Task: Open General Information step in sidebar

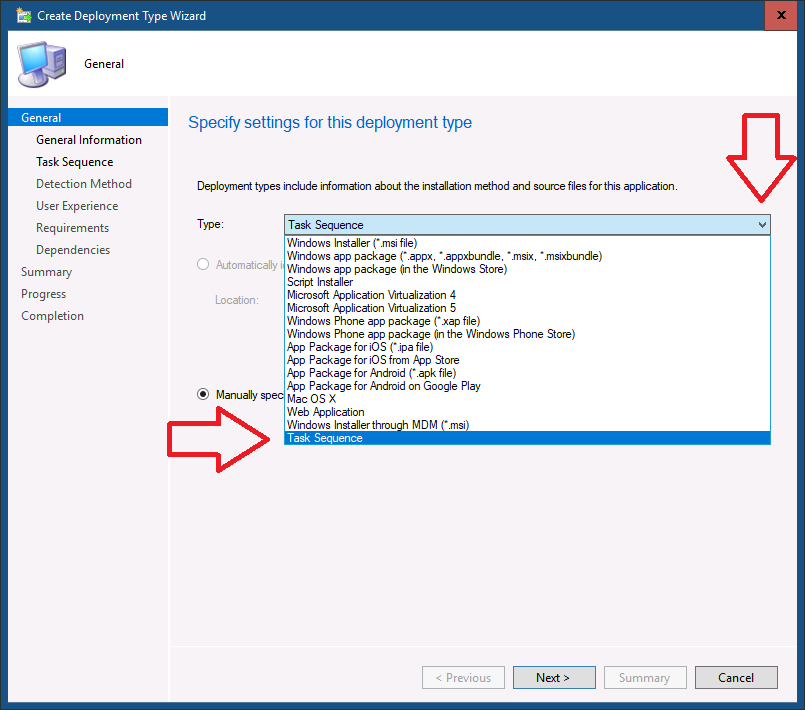Action: [89, 140]
